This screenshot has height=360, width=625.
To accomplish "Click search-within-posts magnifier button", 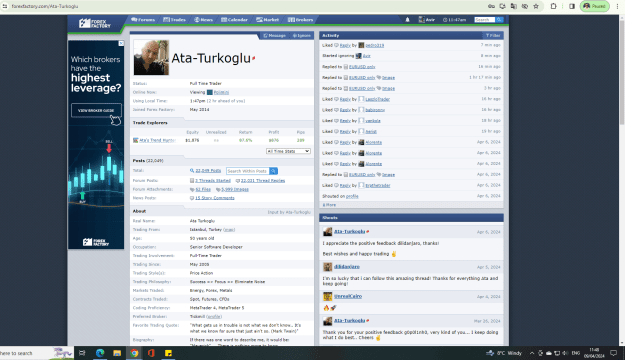I will [273, 171].
